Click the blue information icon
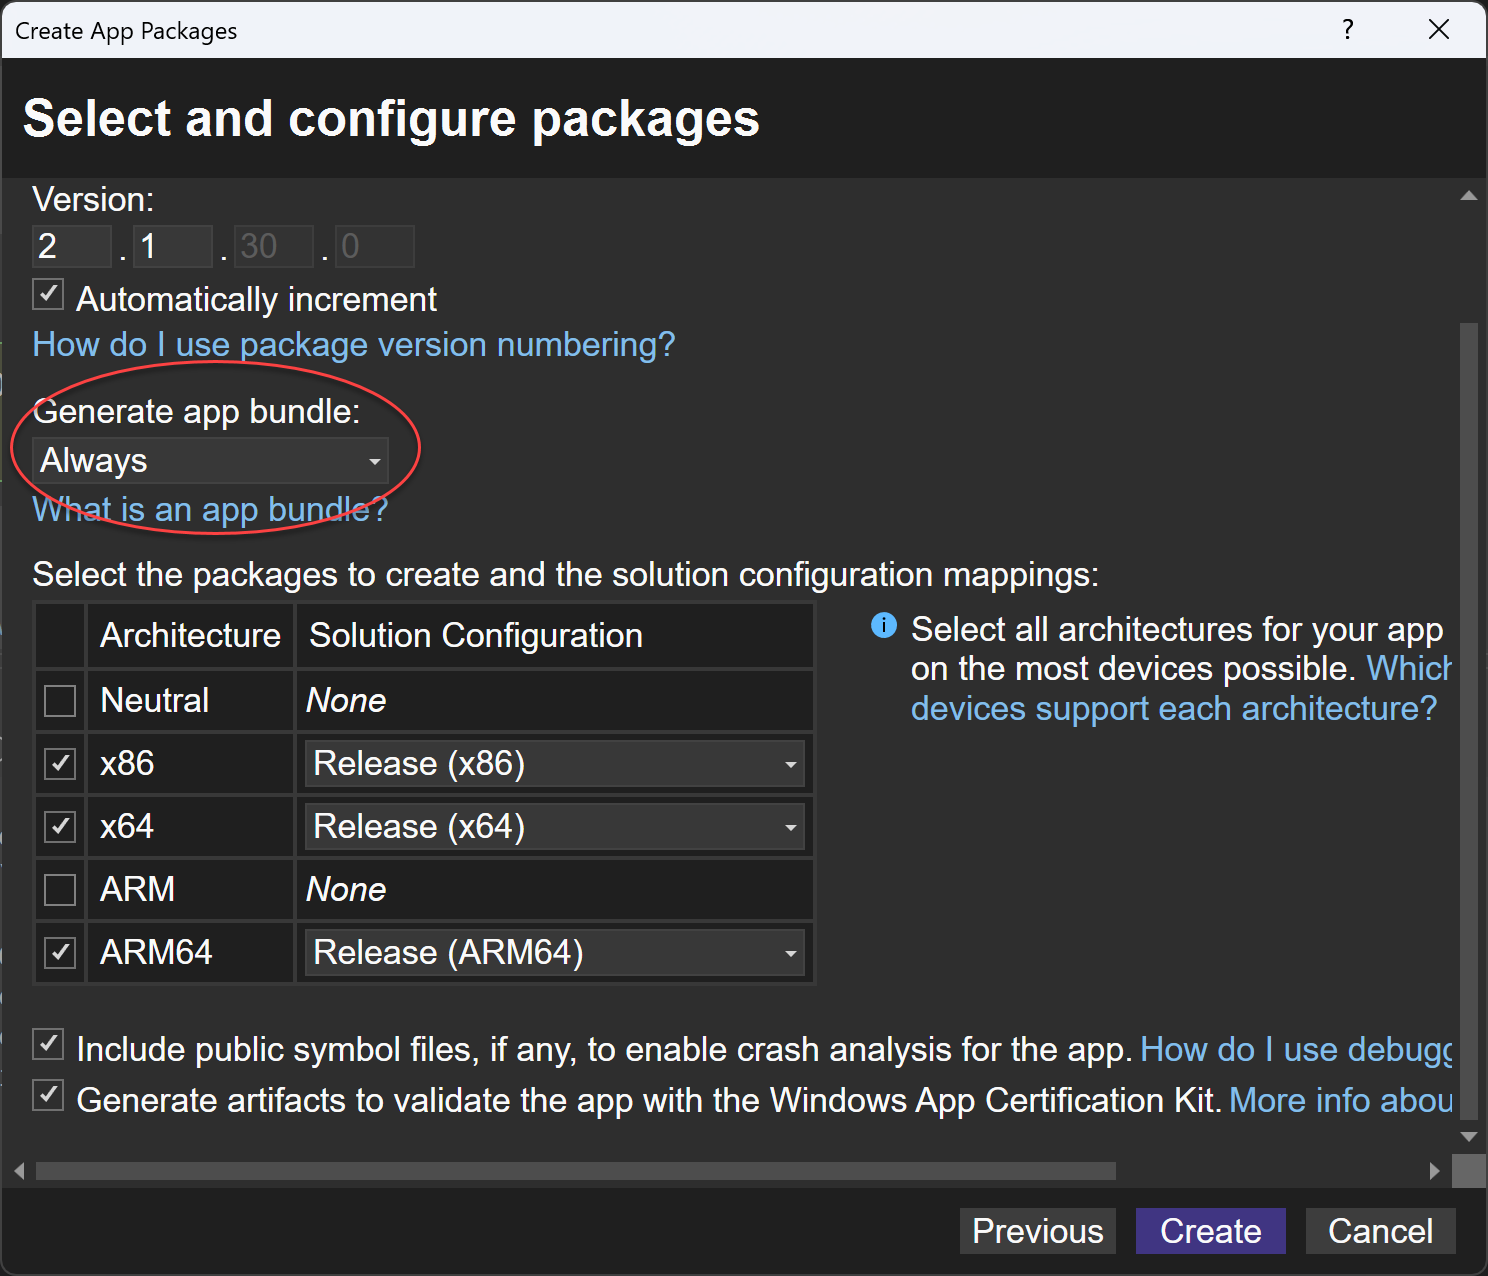 tap(883, 625)
